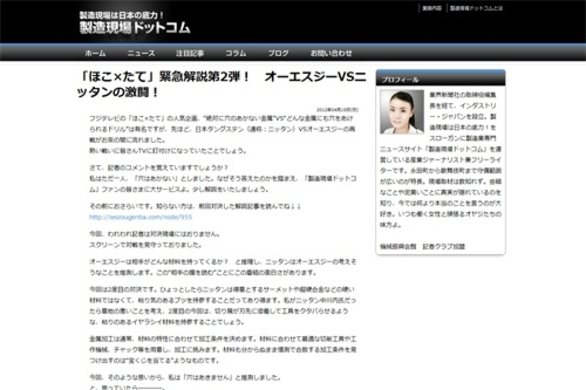The height and width of the screenshot is (390, 586).
Task: Click the 製造現場ドットコムとは header link
Action: (476, 8)
